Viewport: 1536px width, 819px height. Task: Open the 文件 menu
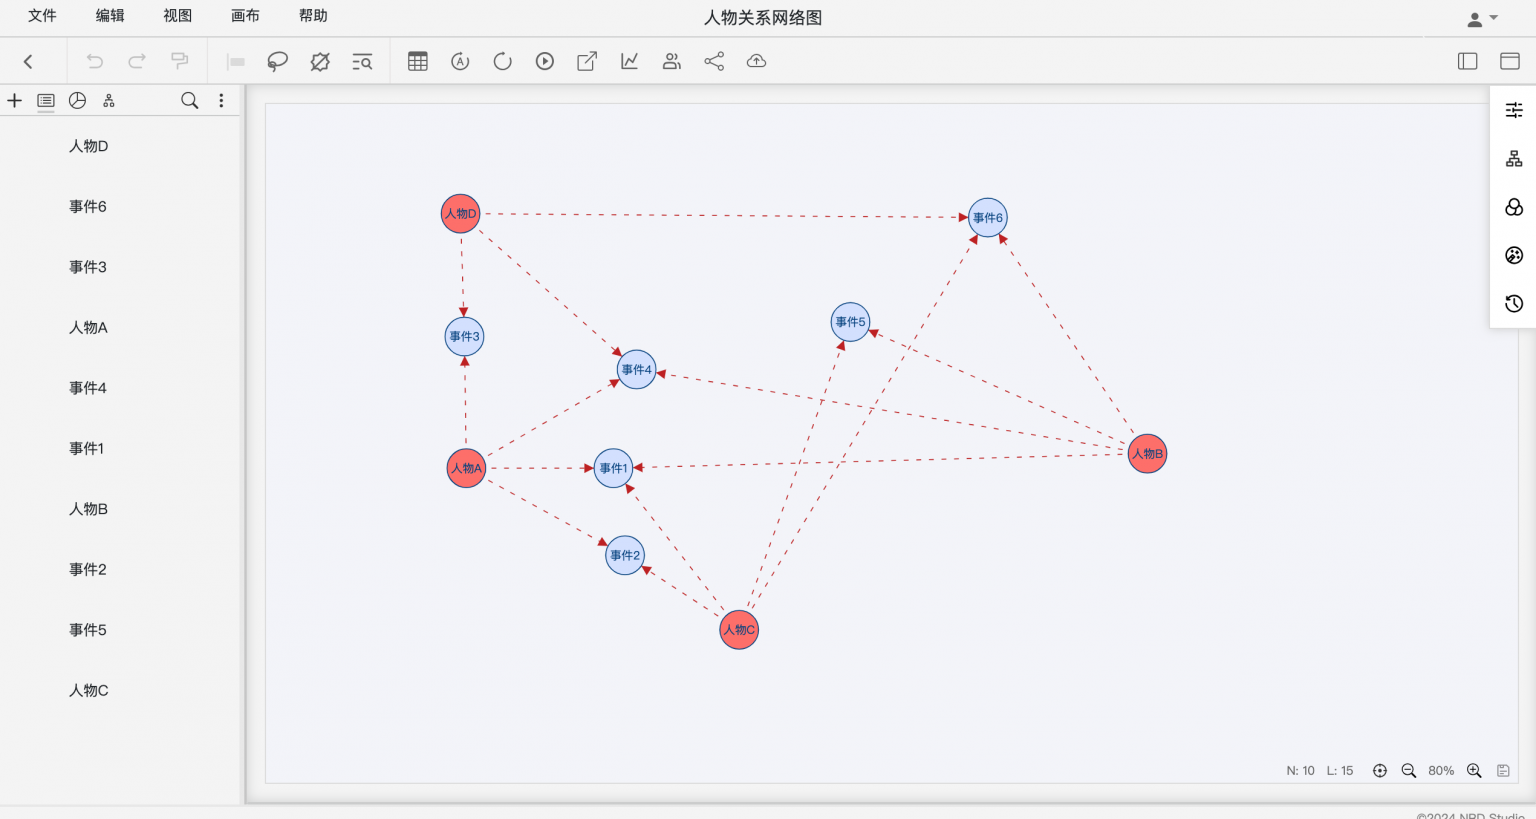(x=42, y=16)
